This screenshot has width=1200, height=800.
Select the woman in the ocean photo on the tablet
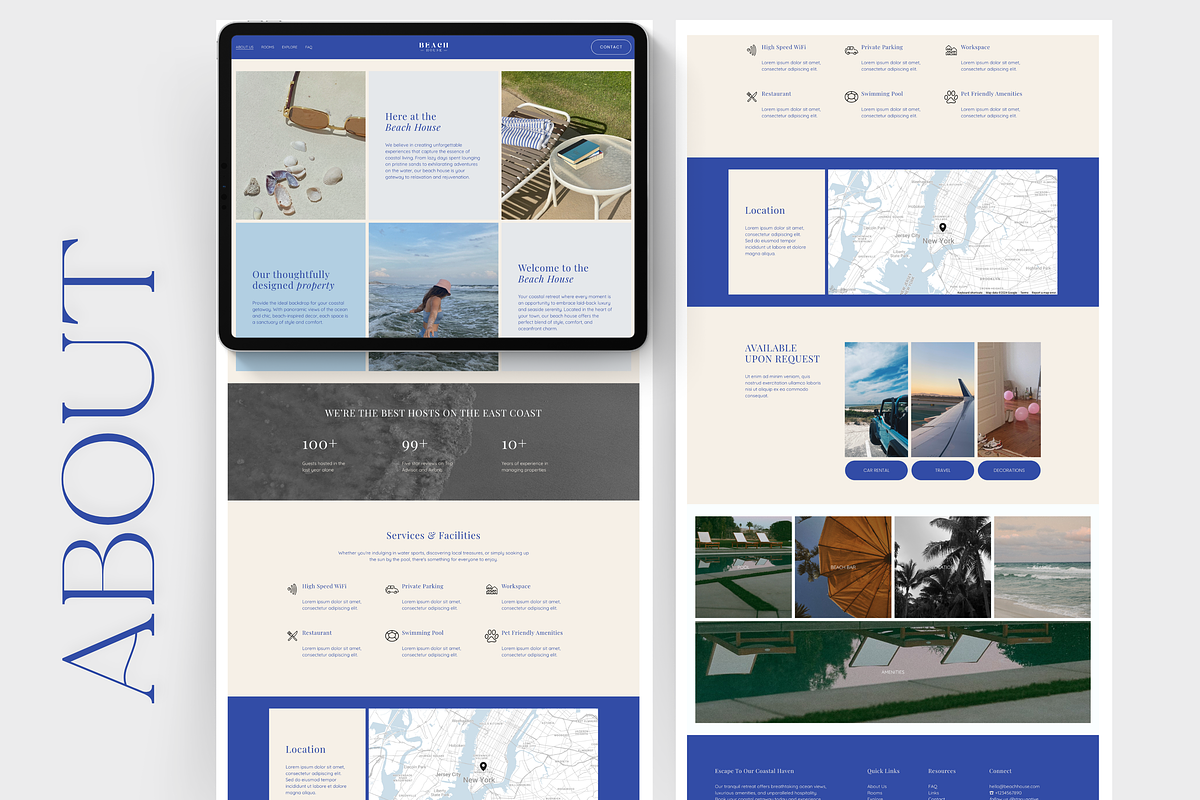pos(433,280)
